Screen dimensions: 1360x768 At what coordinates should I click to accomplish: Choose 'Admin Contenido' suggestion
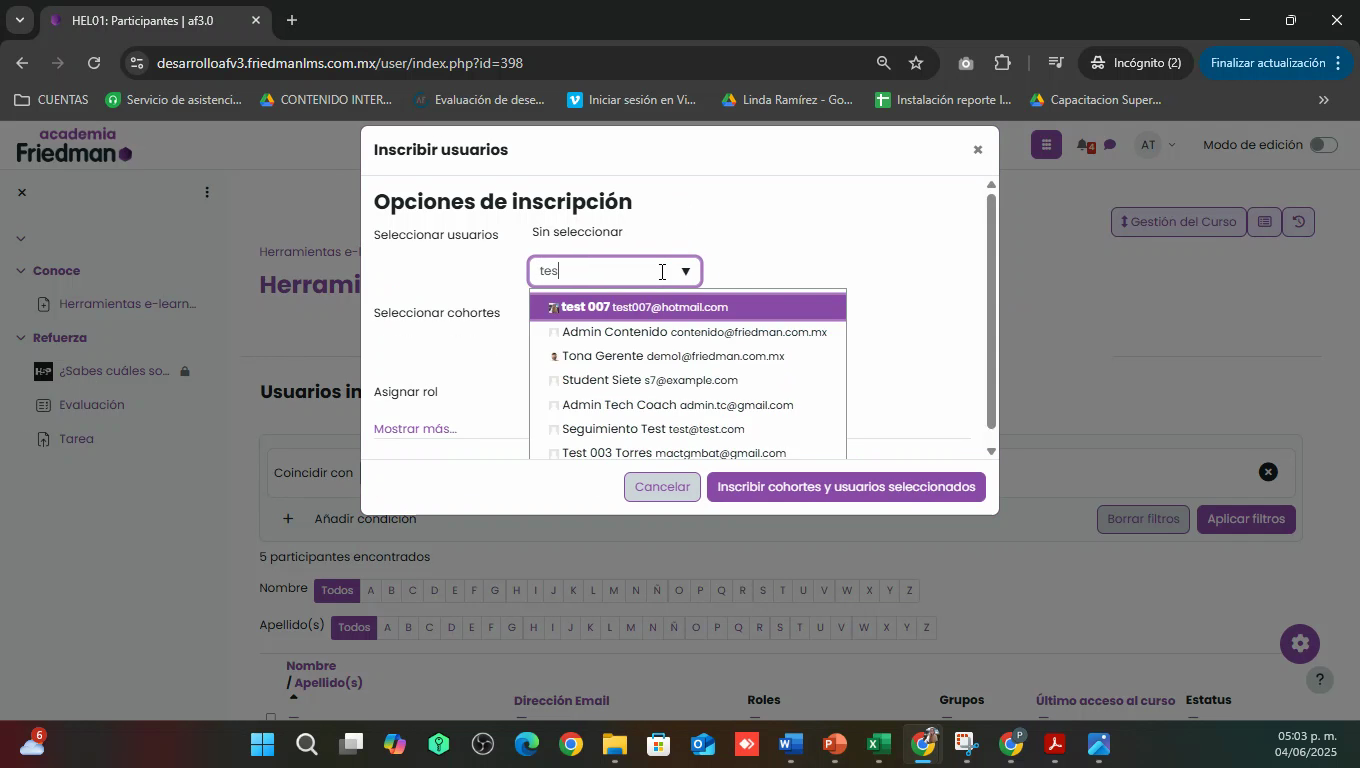688,332
